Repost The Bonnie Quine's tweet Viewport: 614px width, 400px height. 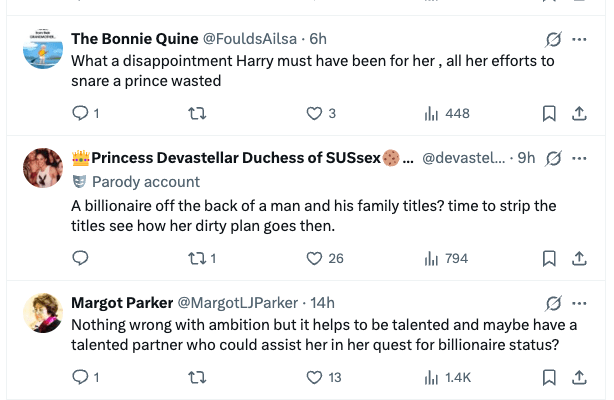pyautogui.click(x=197, y=114)
